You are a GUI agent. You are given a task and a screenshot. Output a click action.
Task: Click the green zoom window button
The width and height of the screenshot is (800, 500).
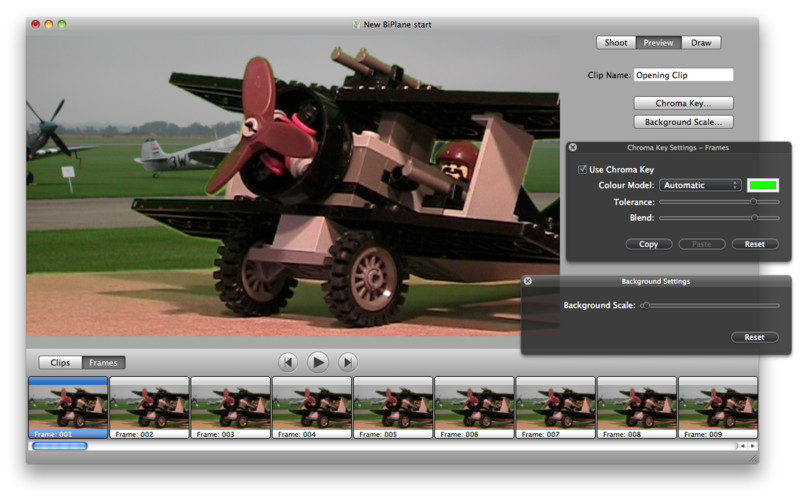tap(62, 24)
